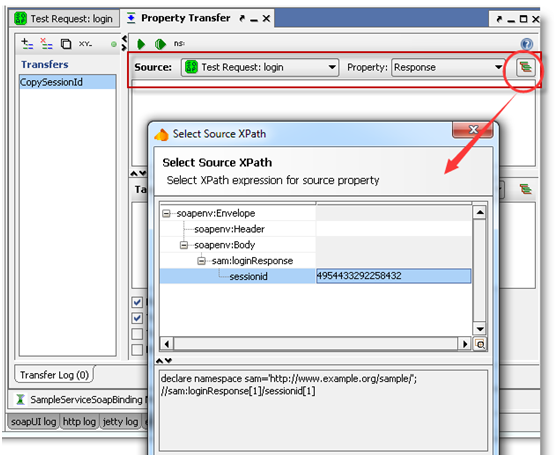Click the magnifier icon beside horizontal scrollbar

click(x=480, y=344)
